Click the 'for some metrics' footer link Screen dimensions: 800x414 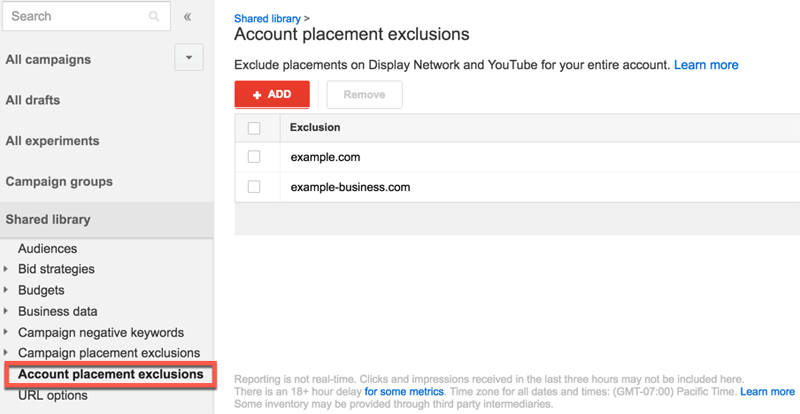click(404, 392)
